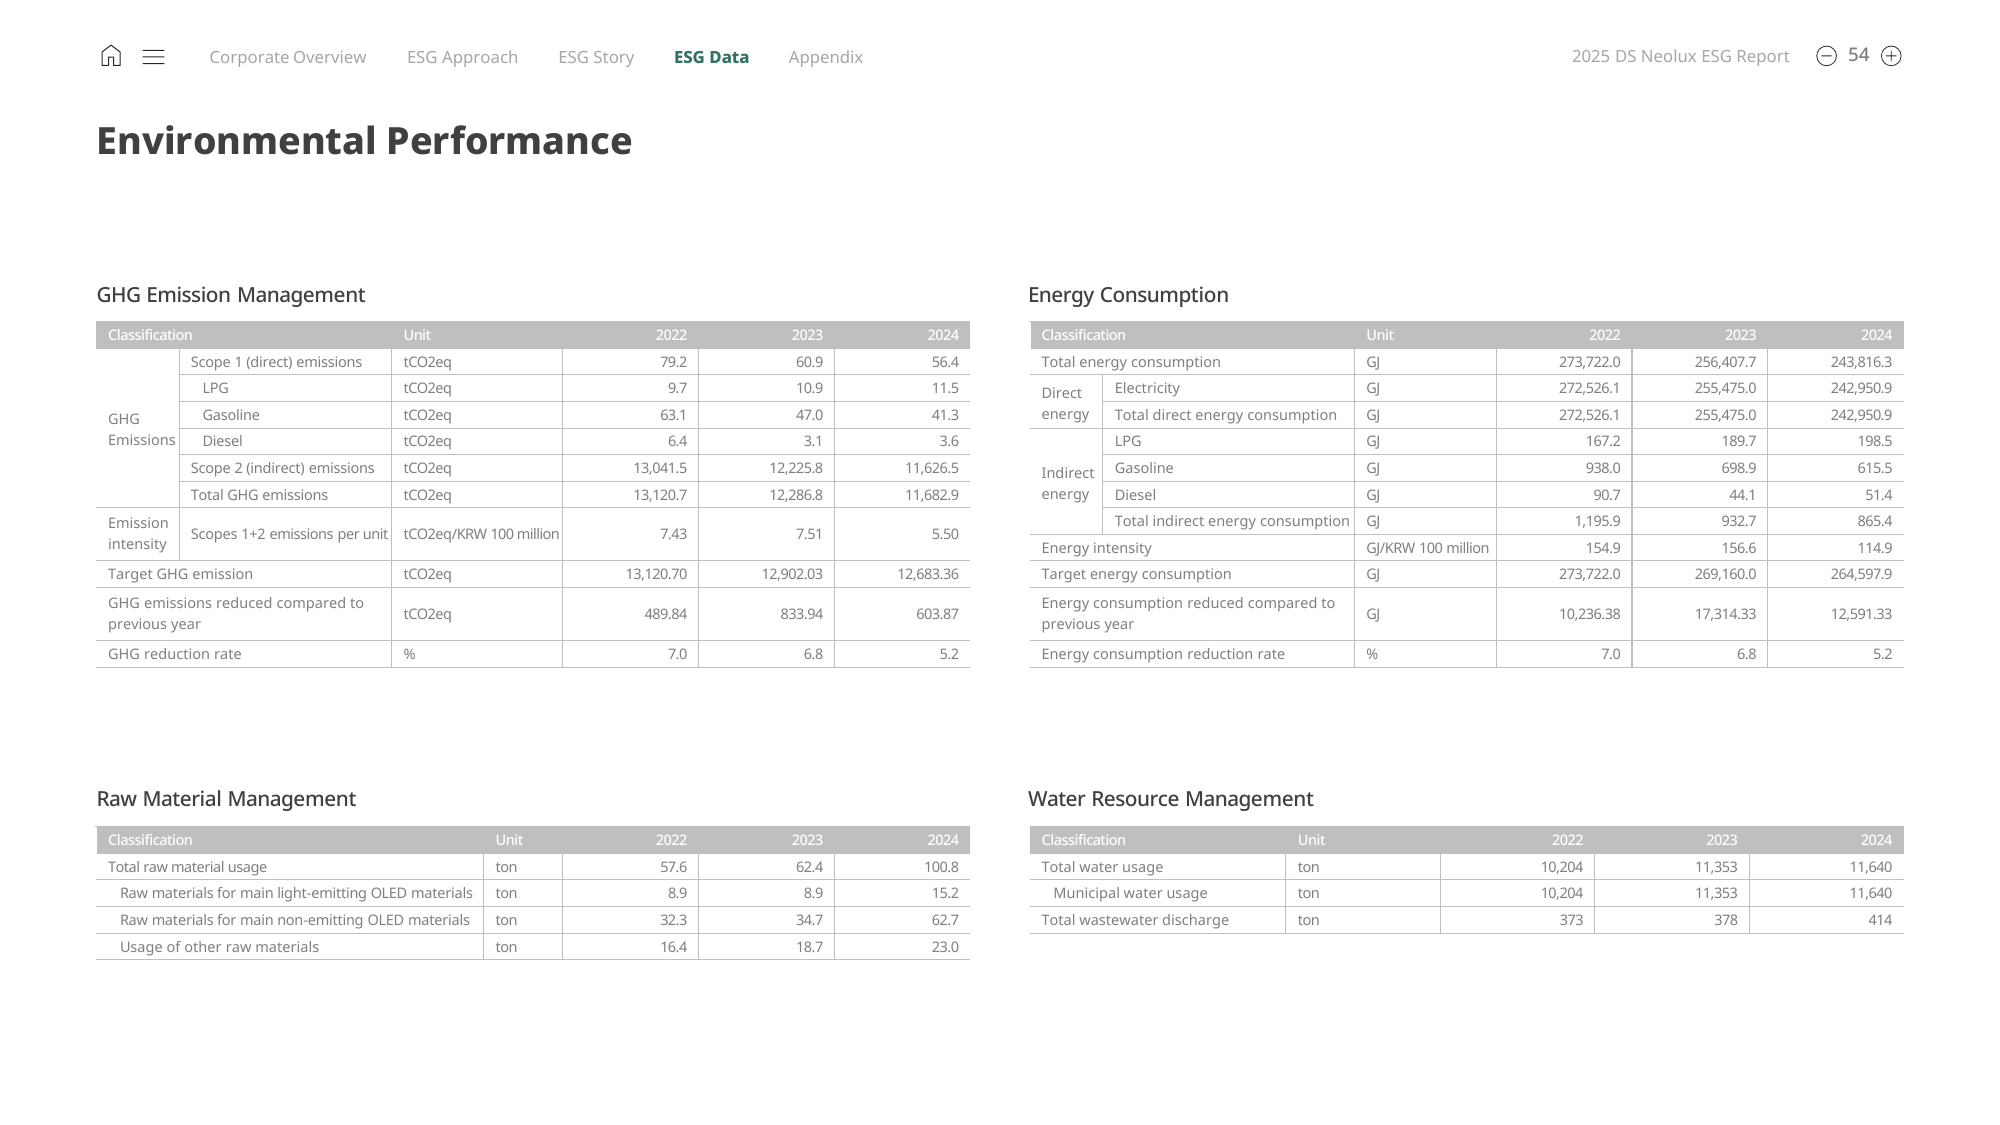The width and height of the screenshot is (2000, 1125).
Task: Click the GHG reduction rate row label
Action: point(175,654)
